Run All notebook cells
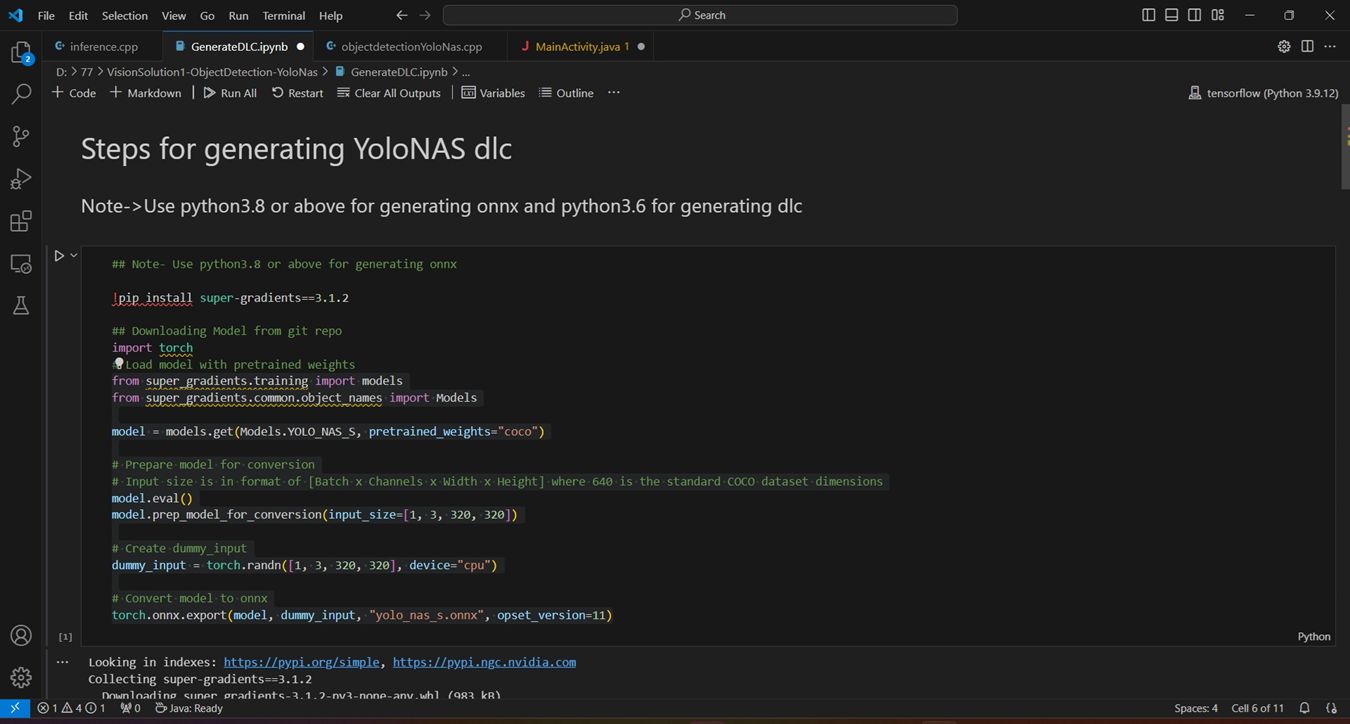Viewport: 1350px width, 724px height. coord(229,92)
